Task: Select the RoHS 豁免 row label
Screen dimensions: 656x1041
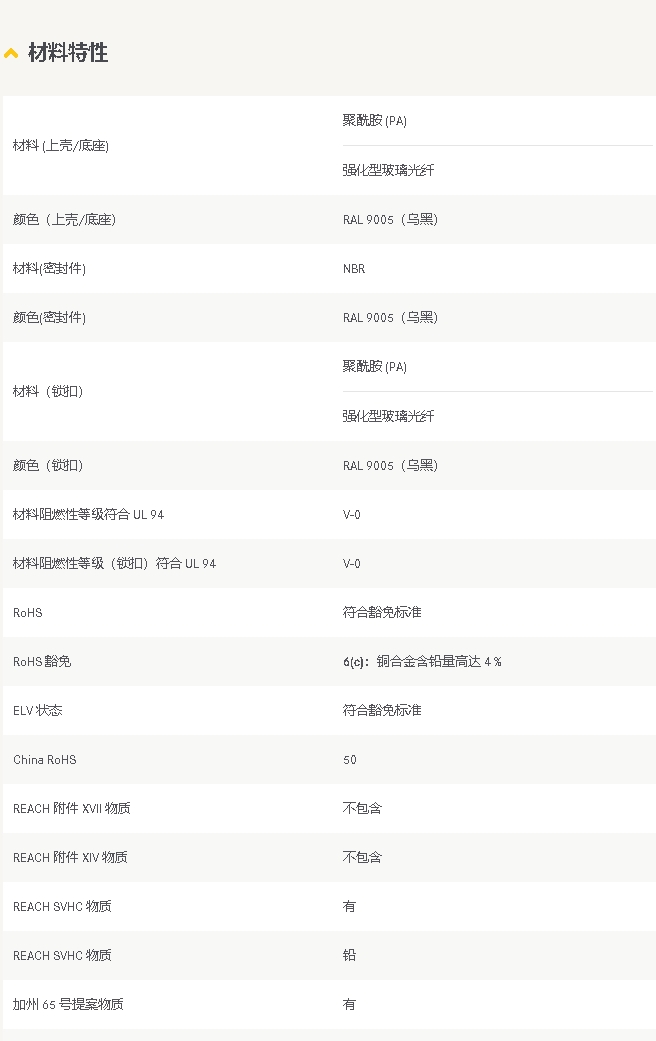Action: point(42,662)
